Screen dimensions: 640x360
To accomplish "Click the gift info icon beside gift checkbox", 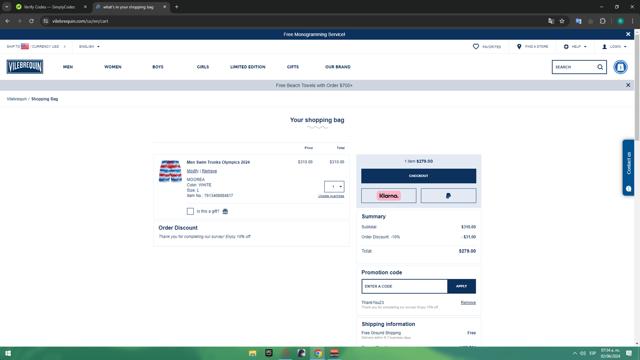I will tap(225, 211).
